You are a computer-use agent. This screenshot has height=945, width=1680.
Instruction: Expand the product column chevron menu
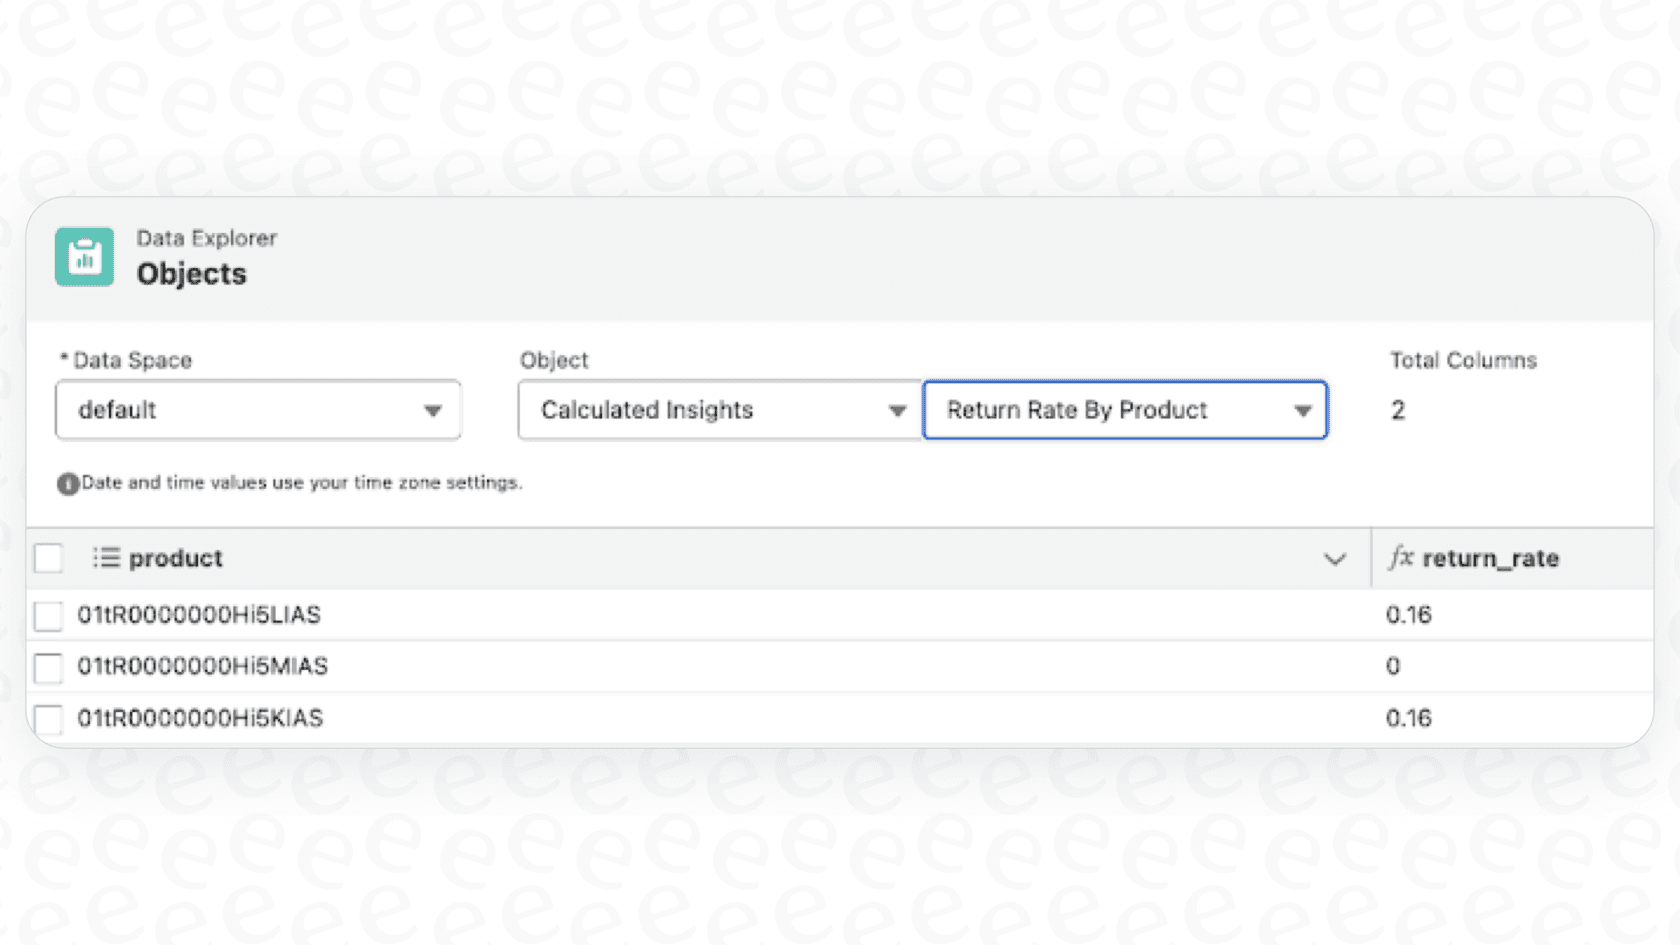pos(1334,559)
